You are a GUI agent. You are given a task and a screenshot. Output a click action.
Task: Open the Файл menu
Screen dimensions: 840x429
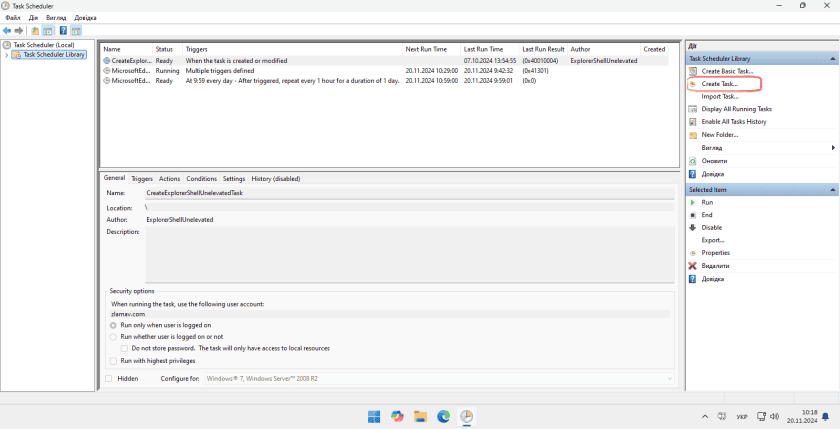[x=13, y=18]
